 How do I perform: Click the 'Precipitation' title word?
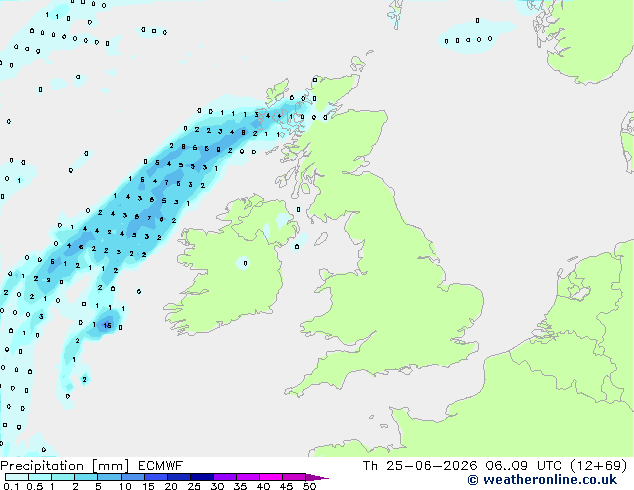pos(42,466)
